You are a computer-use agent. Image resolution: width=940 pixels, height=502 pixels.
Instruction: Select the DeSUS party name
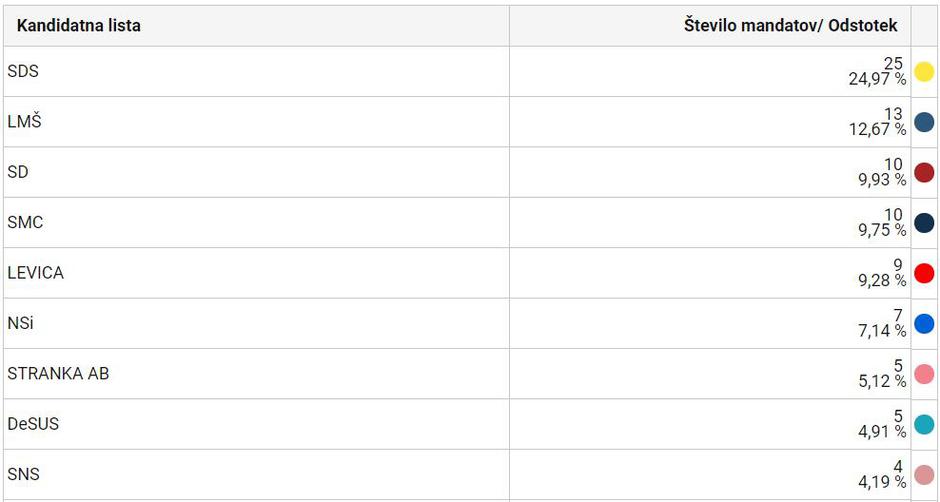click(x=33, y=424)
